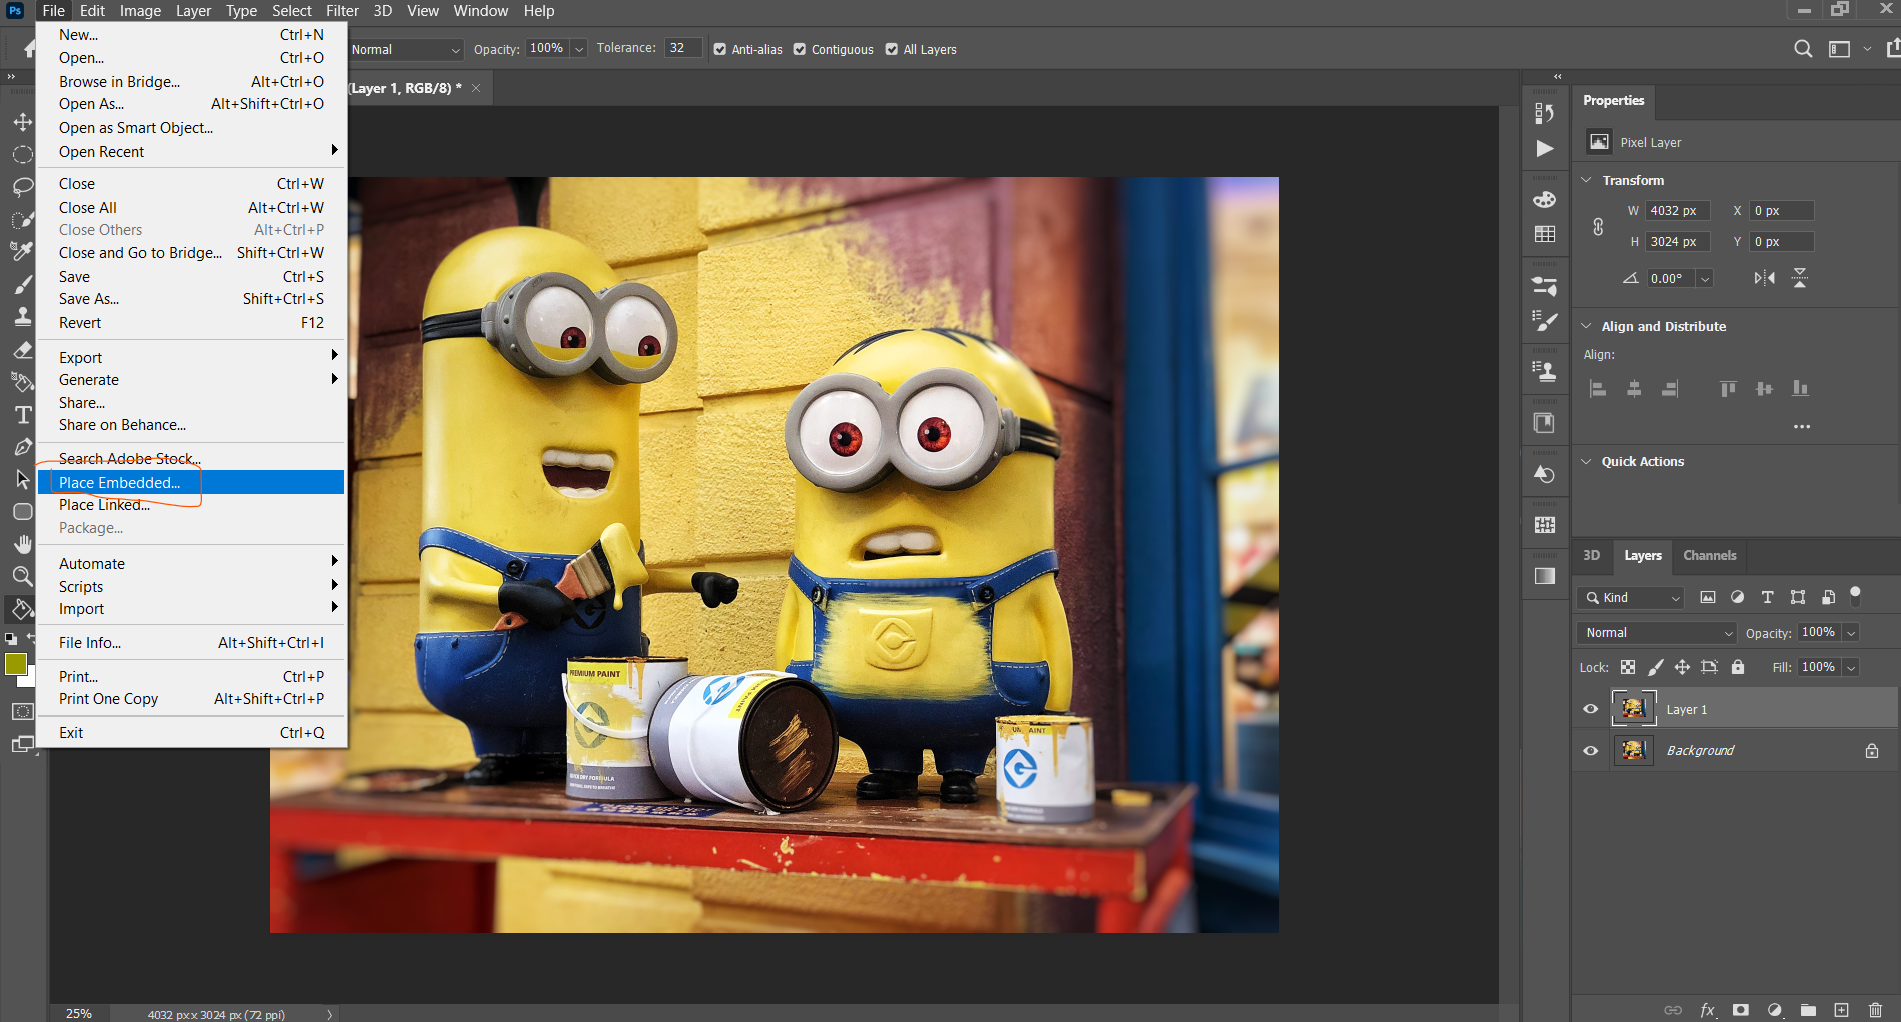1901x1022 pixels.
Task: Add a layer mask icon
Action: [x=1741, y=1010]
